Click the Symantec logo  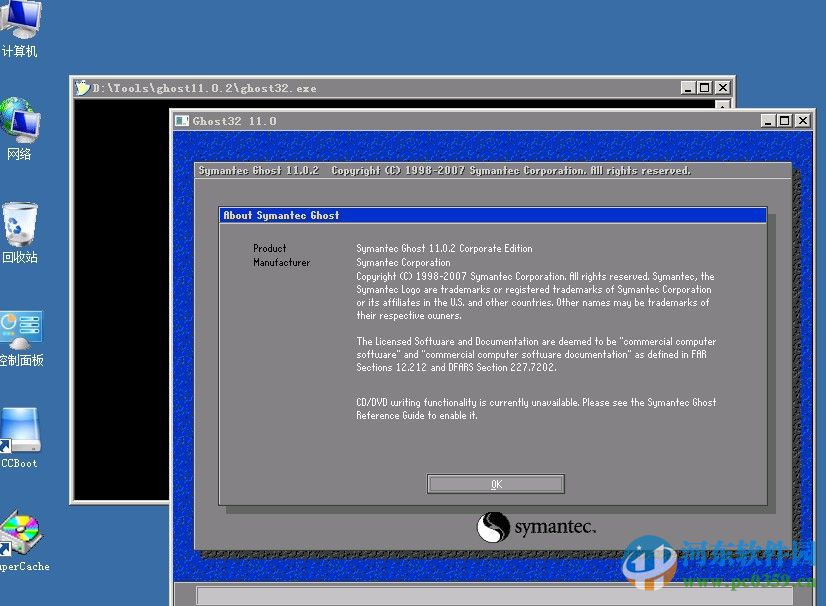tap(536, 526)
